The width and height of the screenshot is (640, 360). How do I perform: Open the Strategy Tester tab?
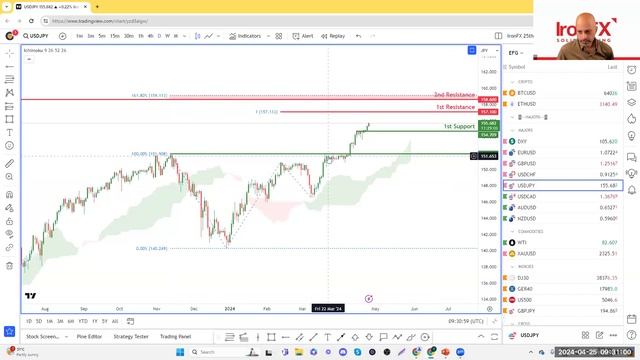[131, 337]
